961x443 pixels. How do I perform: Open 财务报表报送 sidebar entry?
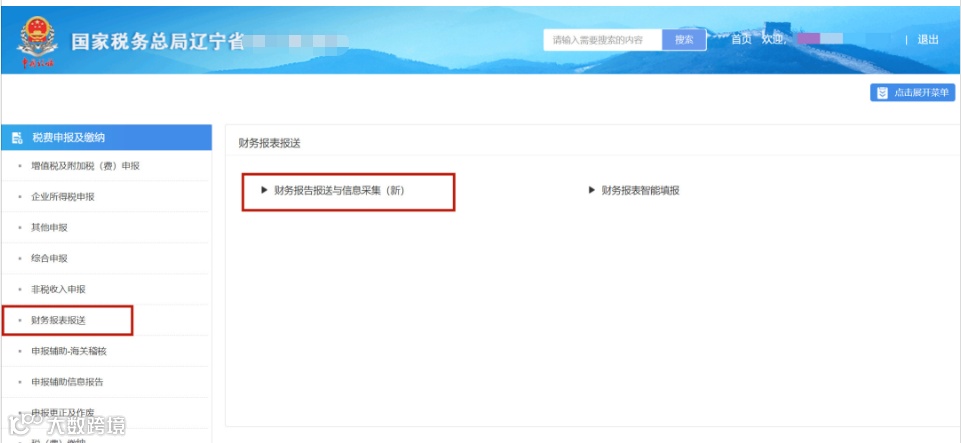point(58,320)
